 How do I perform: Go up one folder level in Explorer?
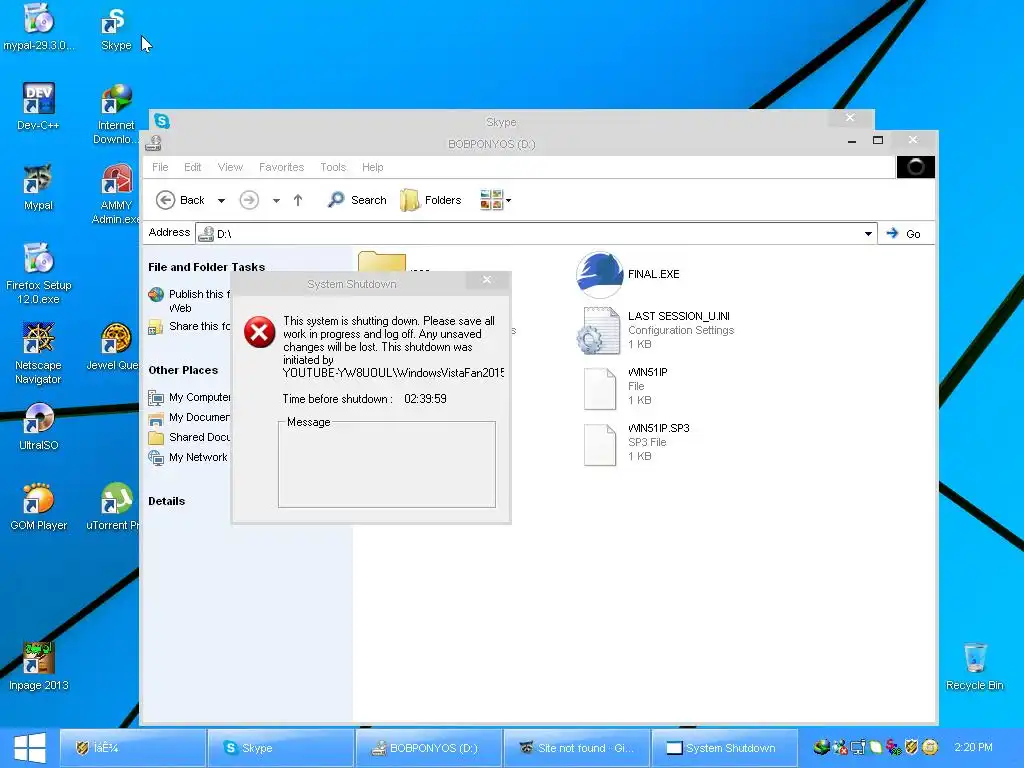[298, 200]
